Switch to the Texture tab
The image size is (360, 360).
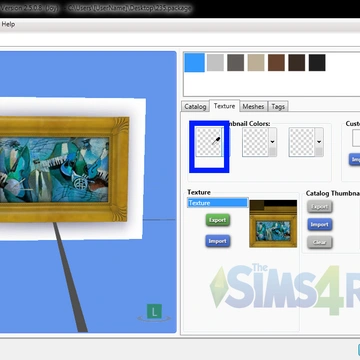pos(224,106)
